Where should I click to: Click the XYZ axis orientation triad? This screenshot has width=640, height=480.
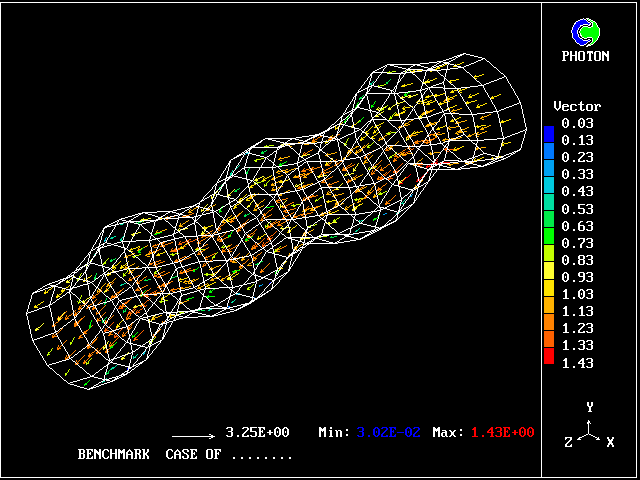(x=590, y=428)
